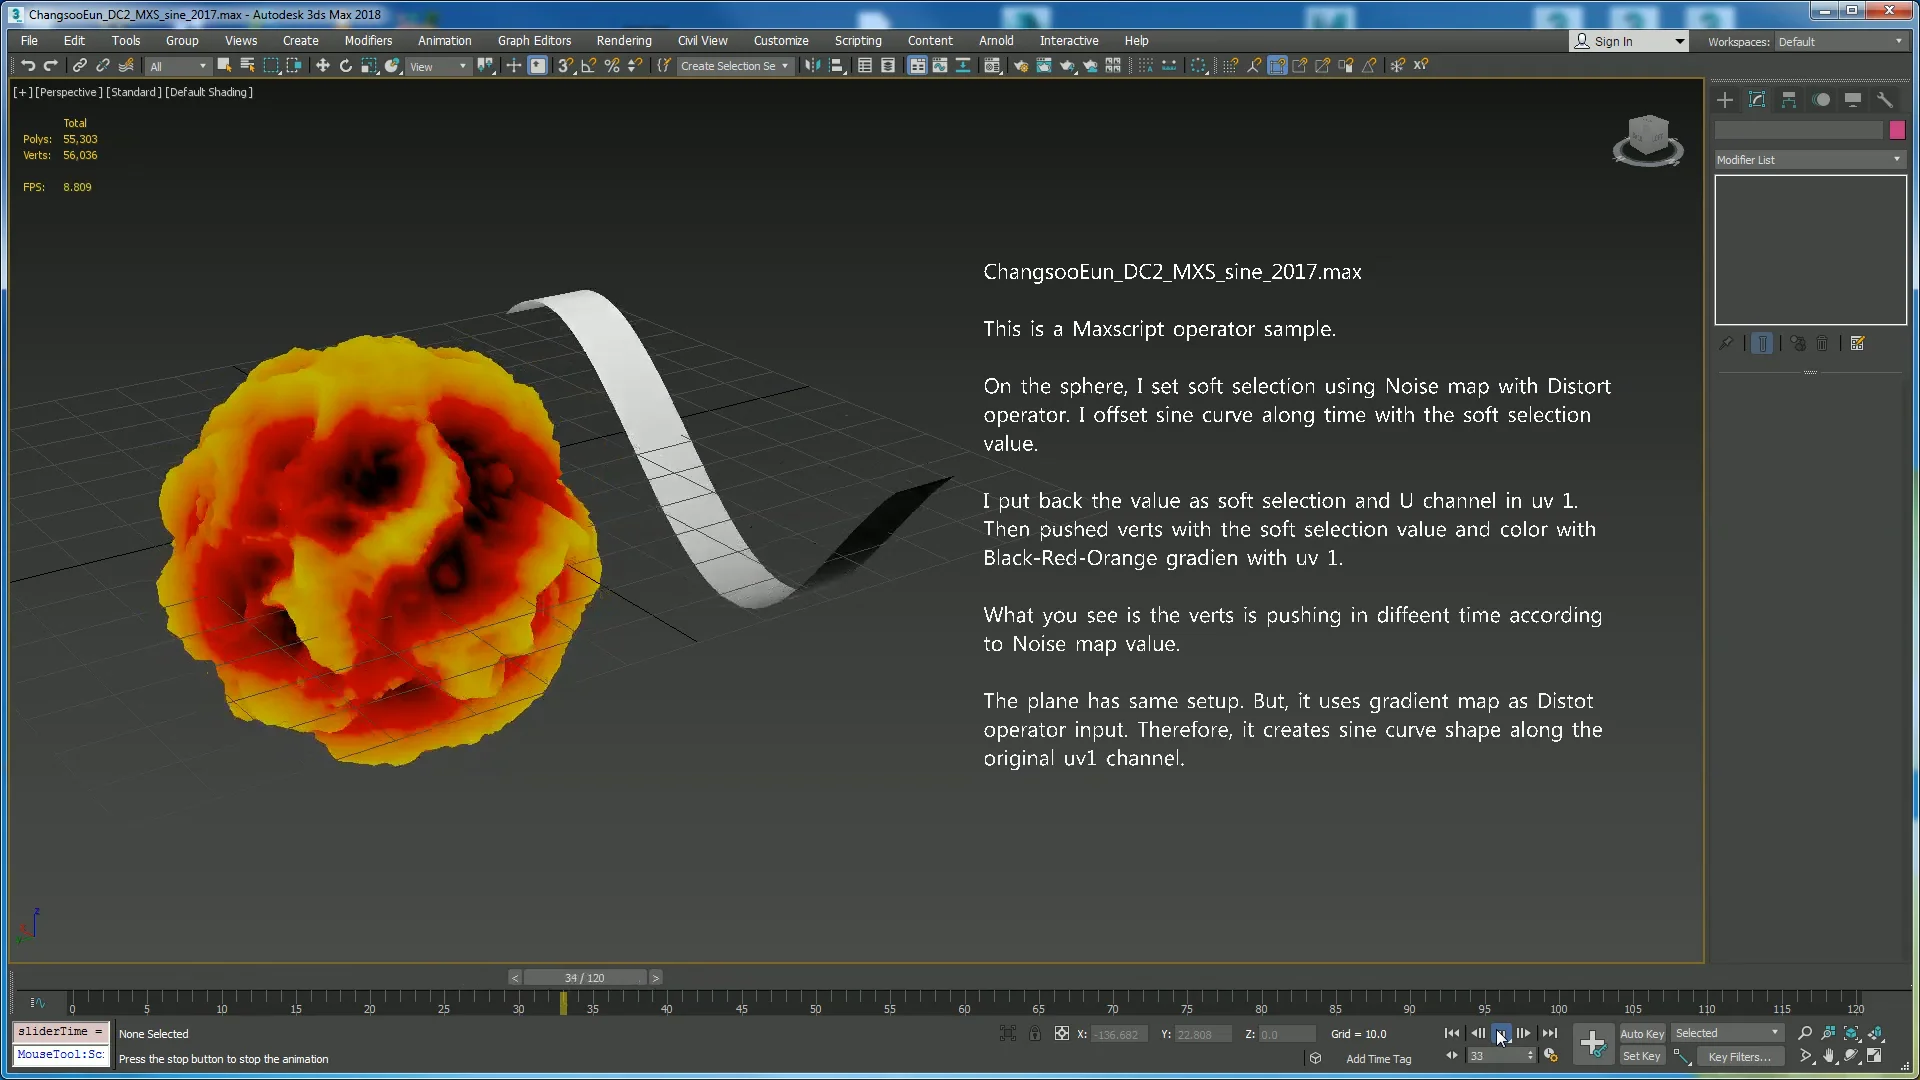This screenshot has width=1920, height=1080.
Task: Open the Rendering menu
Action: click(623, 41)
